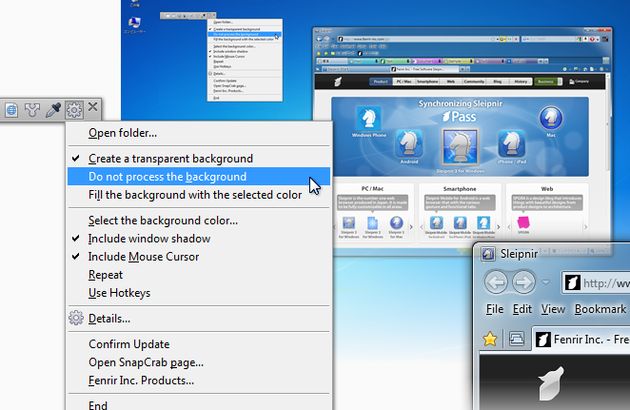Enable the Repeat option
Image resolution: width=630 pixels, height=410 pixels.
(199, 275)
